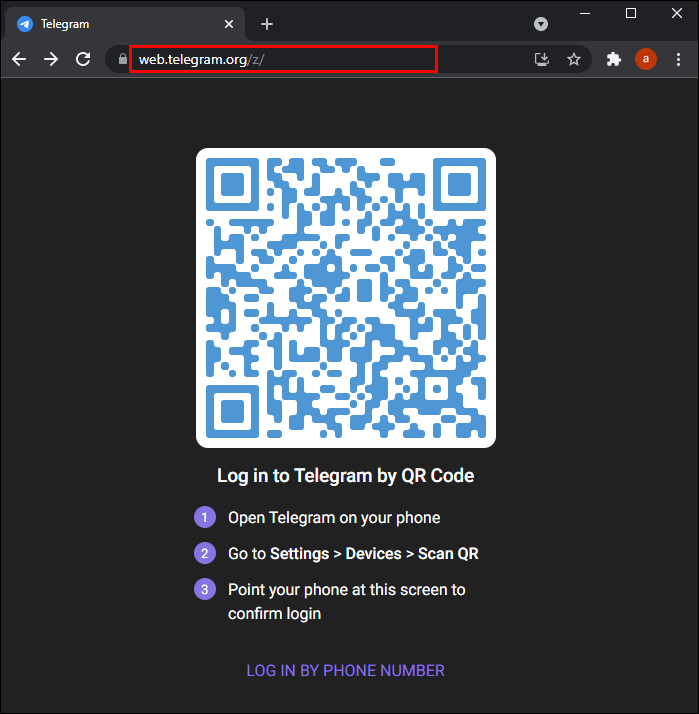The height and width of the screenshot is (714, 699).
Task: Open the Extensions puzzle icon
Action: coord(614,59)
